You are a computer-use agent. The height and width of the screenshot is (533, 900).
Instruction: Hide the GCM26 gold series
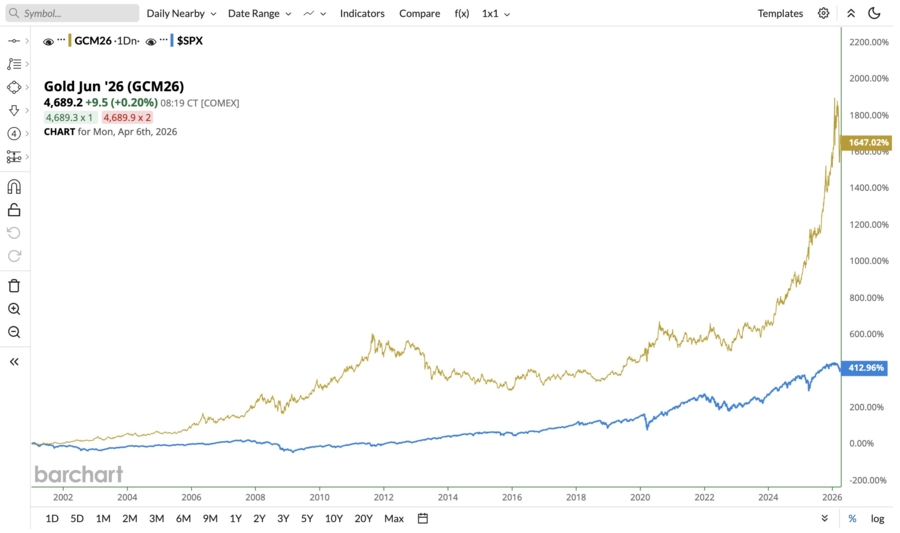[48, 42]
